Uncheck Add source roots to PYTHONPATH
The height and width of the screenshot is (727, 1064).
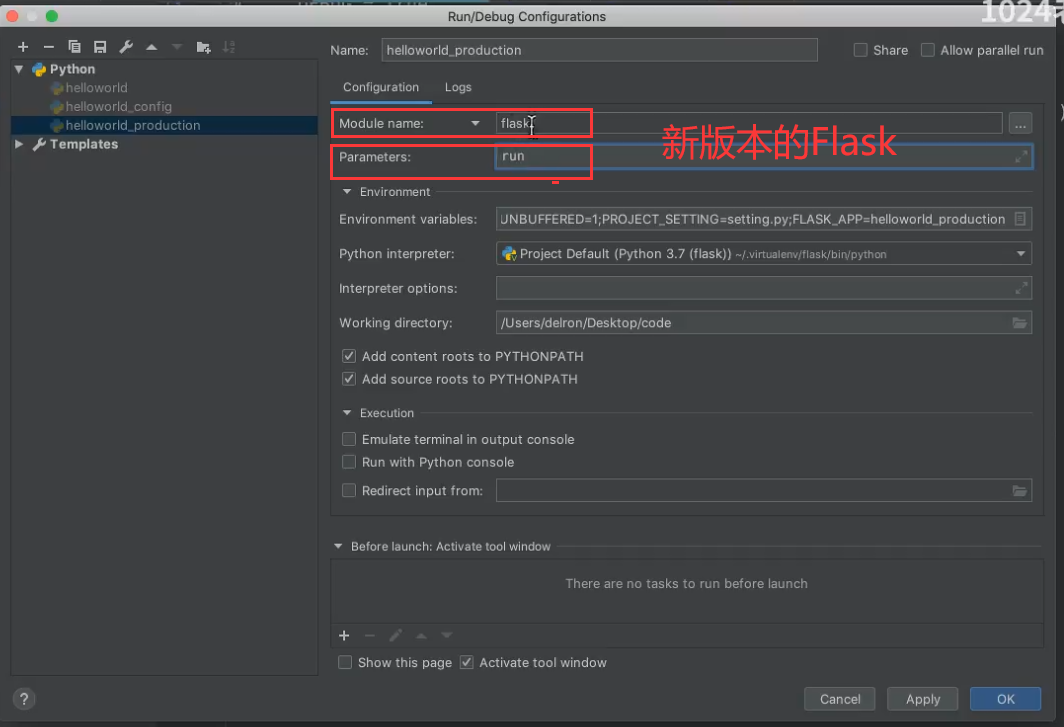coord(349,379)
